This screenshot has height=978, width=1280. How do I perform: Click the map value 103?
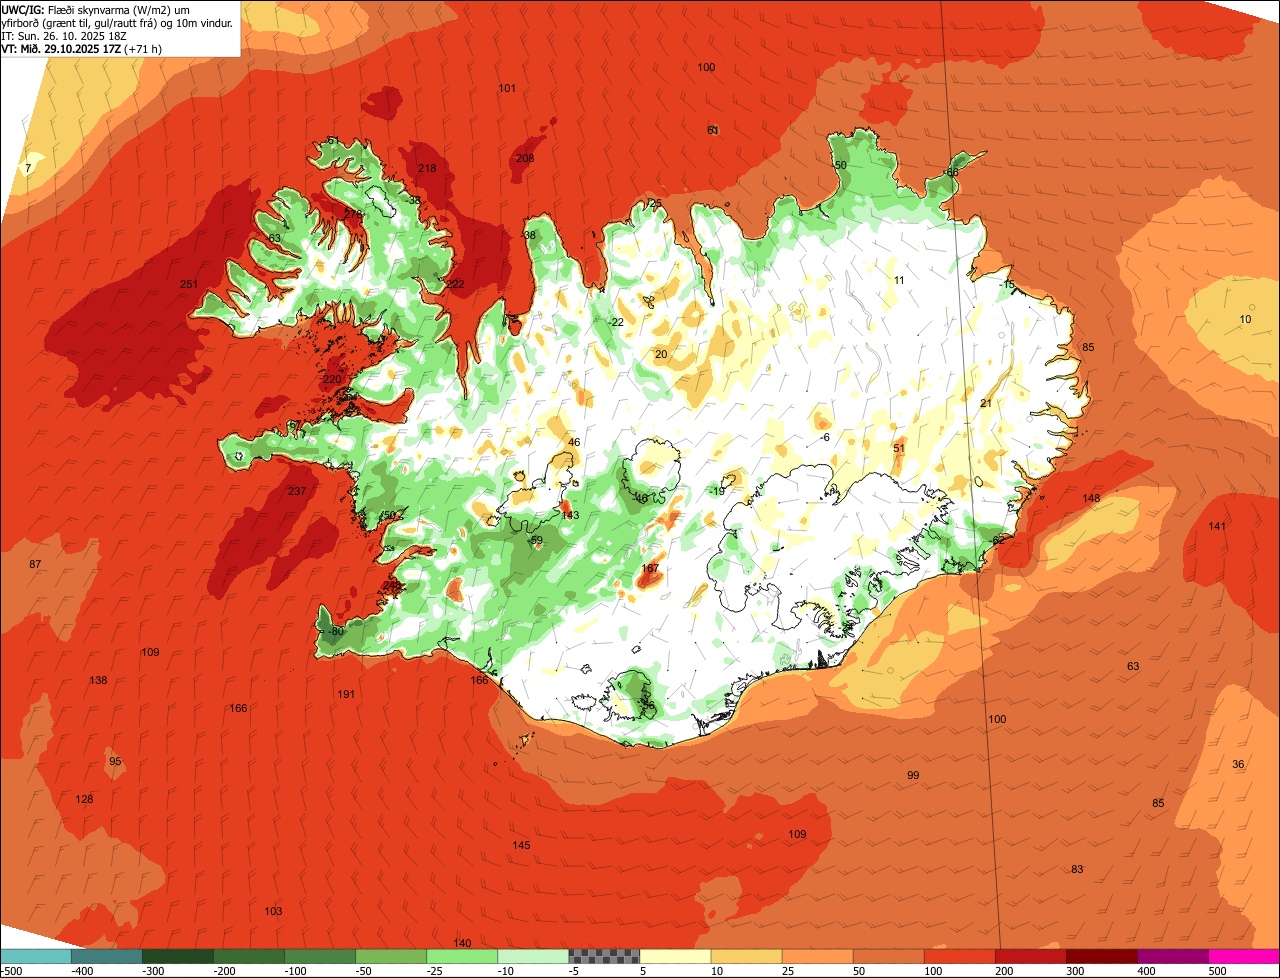click(x=273, y=911)
